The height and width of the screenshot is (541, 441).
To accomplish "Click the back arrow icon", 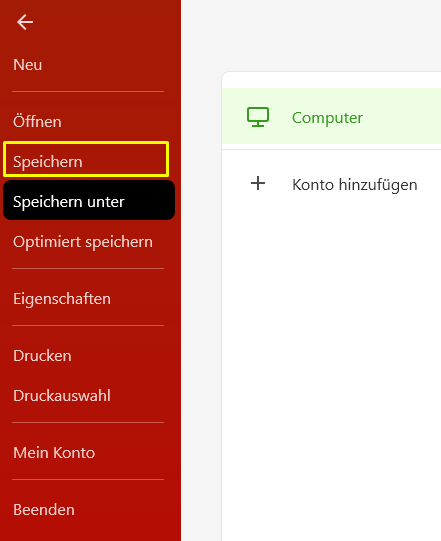I will point(25,22).
